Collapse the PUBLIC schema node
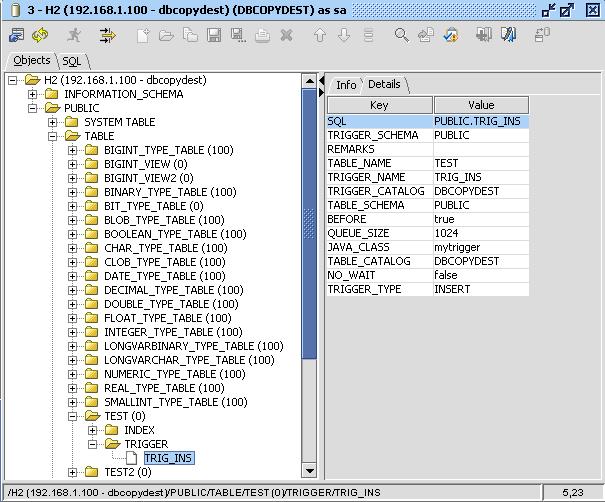 (x=32, y=108)
